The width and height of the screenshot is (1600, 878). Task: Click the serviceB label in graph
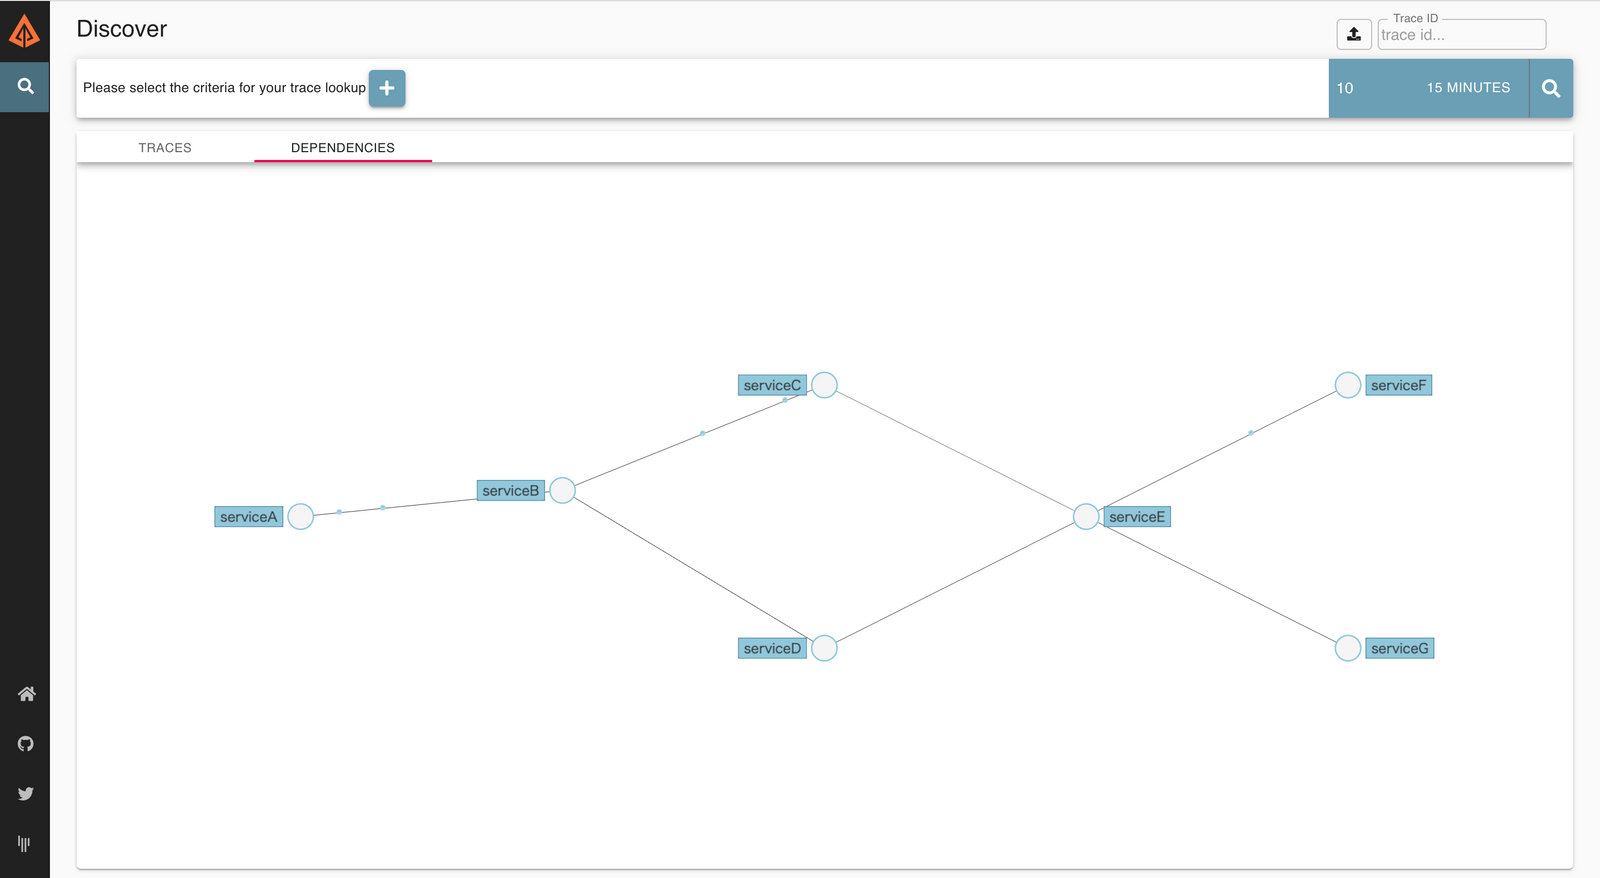click(510, 491)
